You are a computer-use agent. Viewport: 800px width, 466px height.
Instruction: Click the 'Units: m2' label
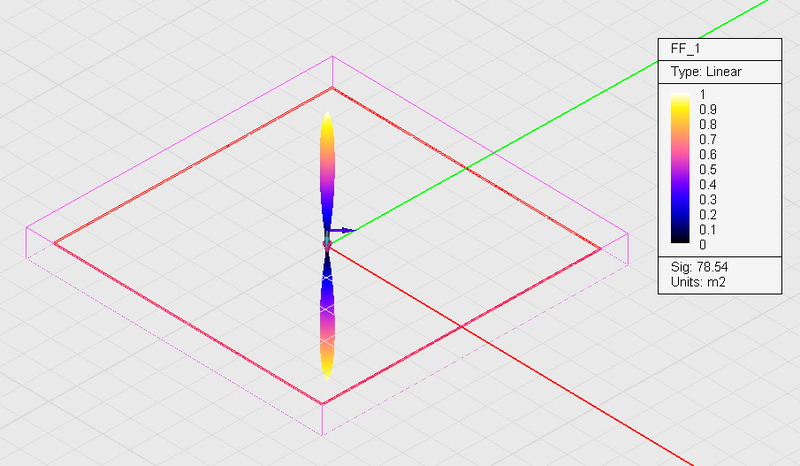click(x=698, y=282)
